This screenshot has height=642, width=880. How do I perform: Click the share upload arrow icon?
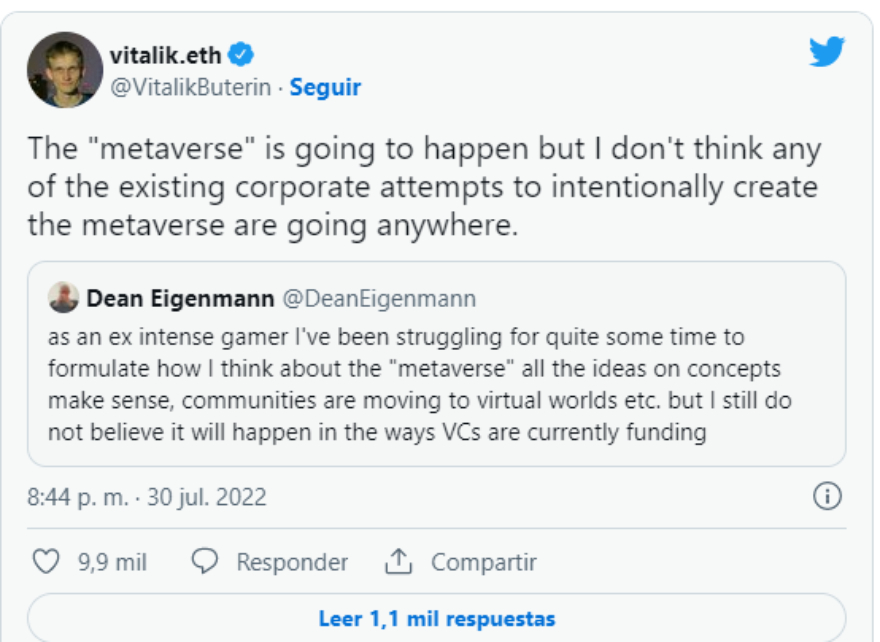pos(398,562)
